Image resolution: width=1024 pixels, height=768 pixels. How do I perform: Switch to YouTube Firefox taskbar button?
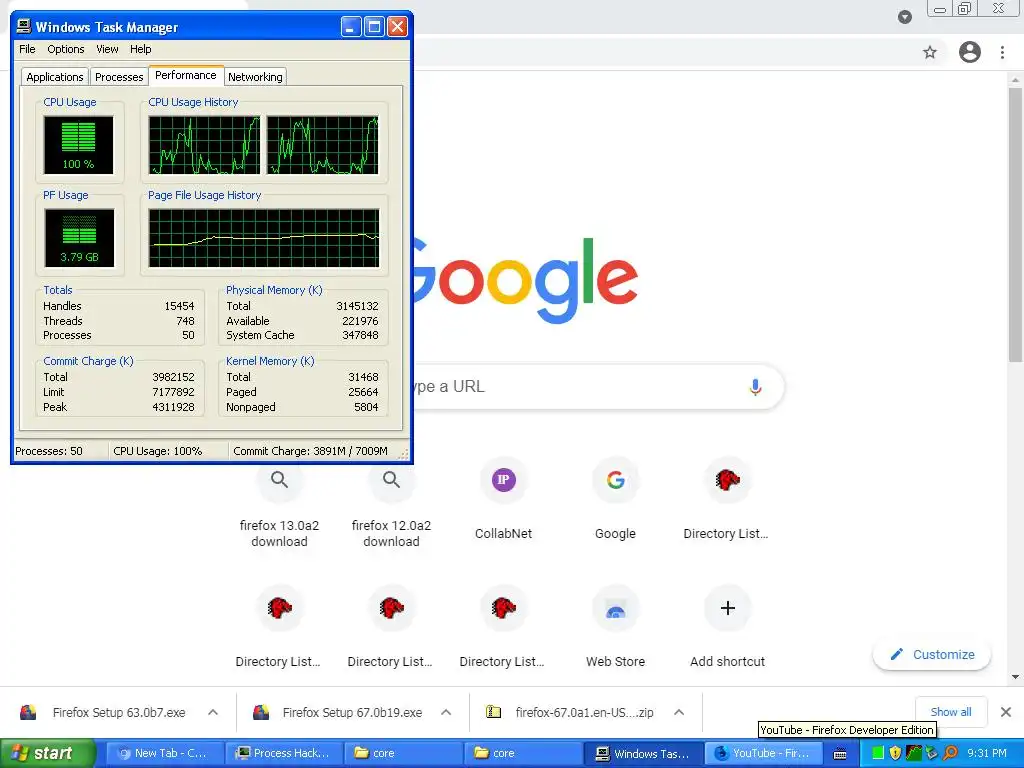click(763, 753)
